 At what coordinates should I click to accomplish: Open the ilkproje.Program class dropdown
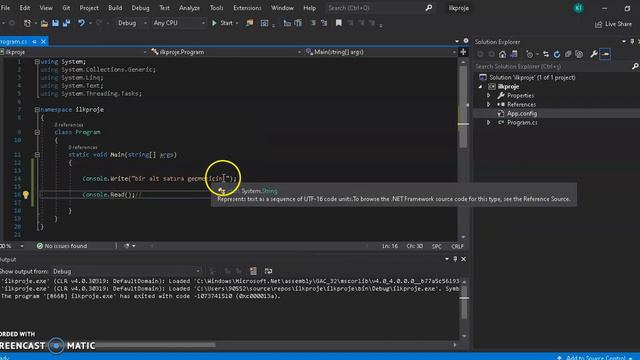(x=226, y=52)
